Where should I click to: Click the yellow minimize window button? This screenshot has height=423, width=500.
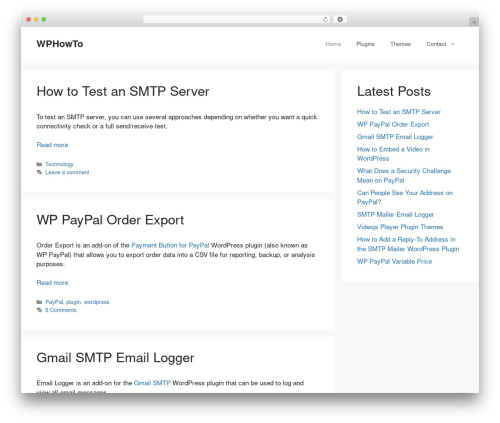(x=36, y=19)
